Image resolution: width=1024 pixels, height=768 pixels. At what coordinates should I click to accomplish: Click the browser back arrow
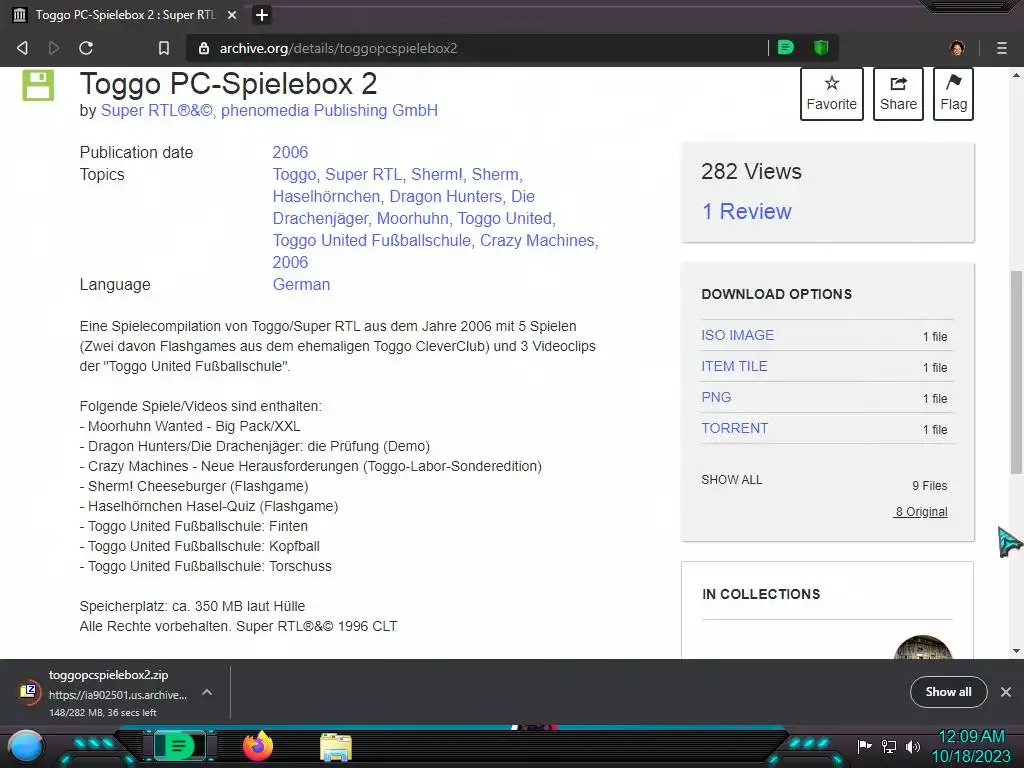coord(22,48)
